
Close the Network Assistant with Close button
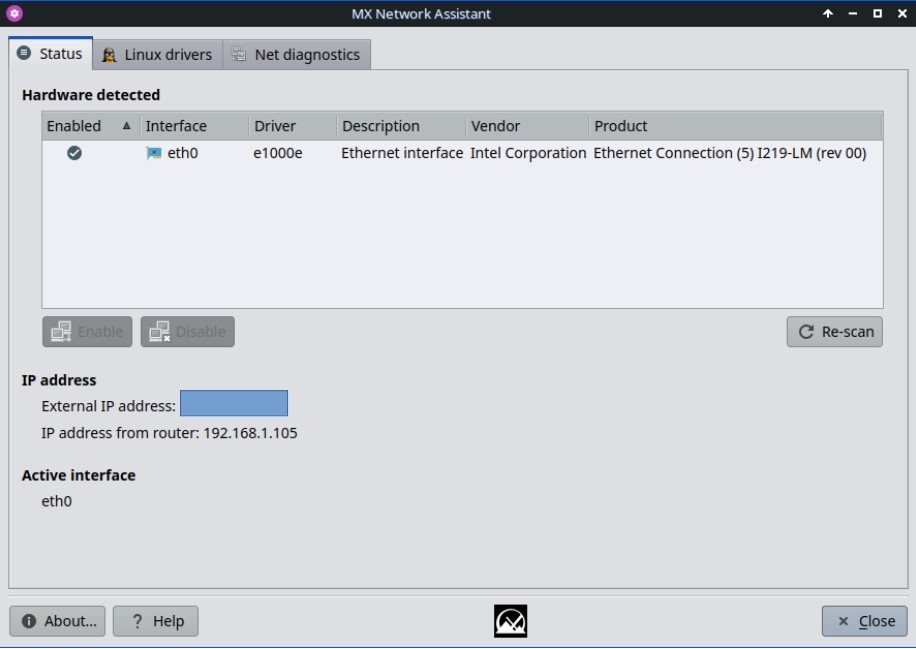point(865,621)
